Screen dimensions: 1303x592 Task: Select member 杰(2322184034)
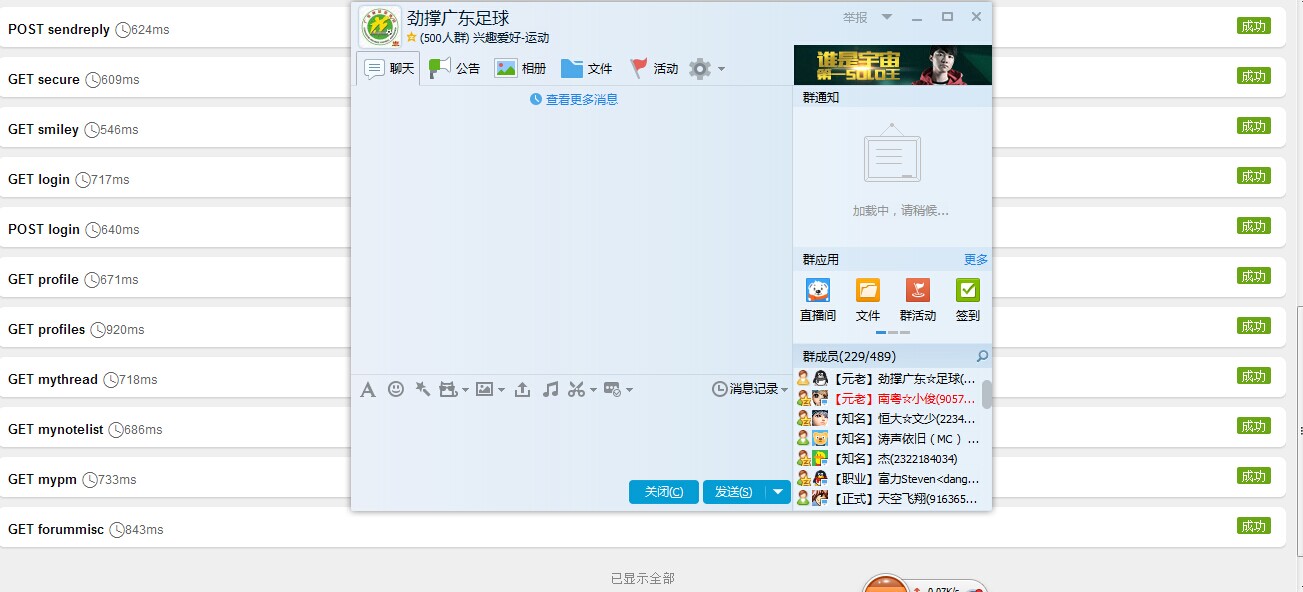(887, 458)
